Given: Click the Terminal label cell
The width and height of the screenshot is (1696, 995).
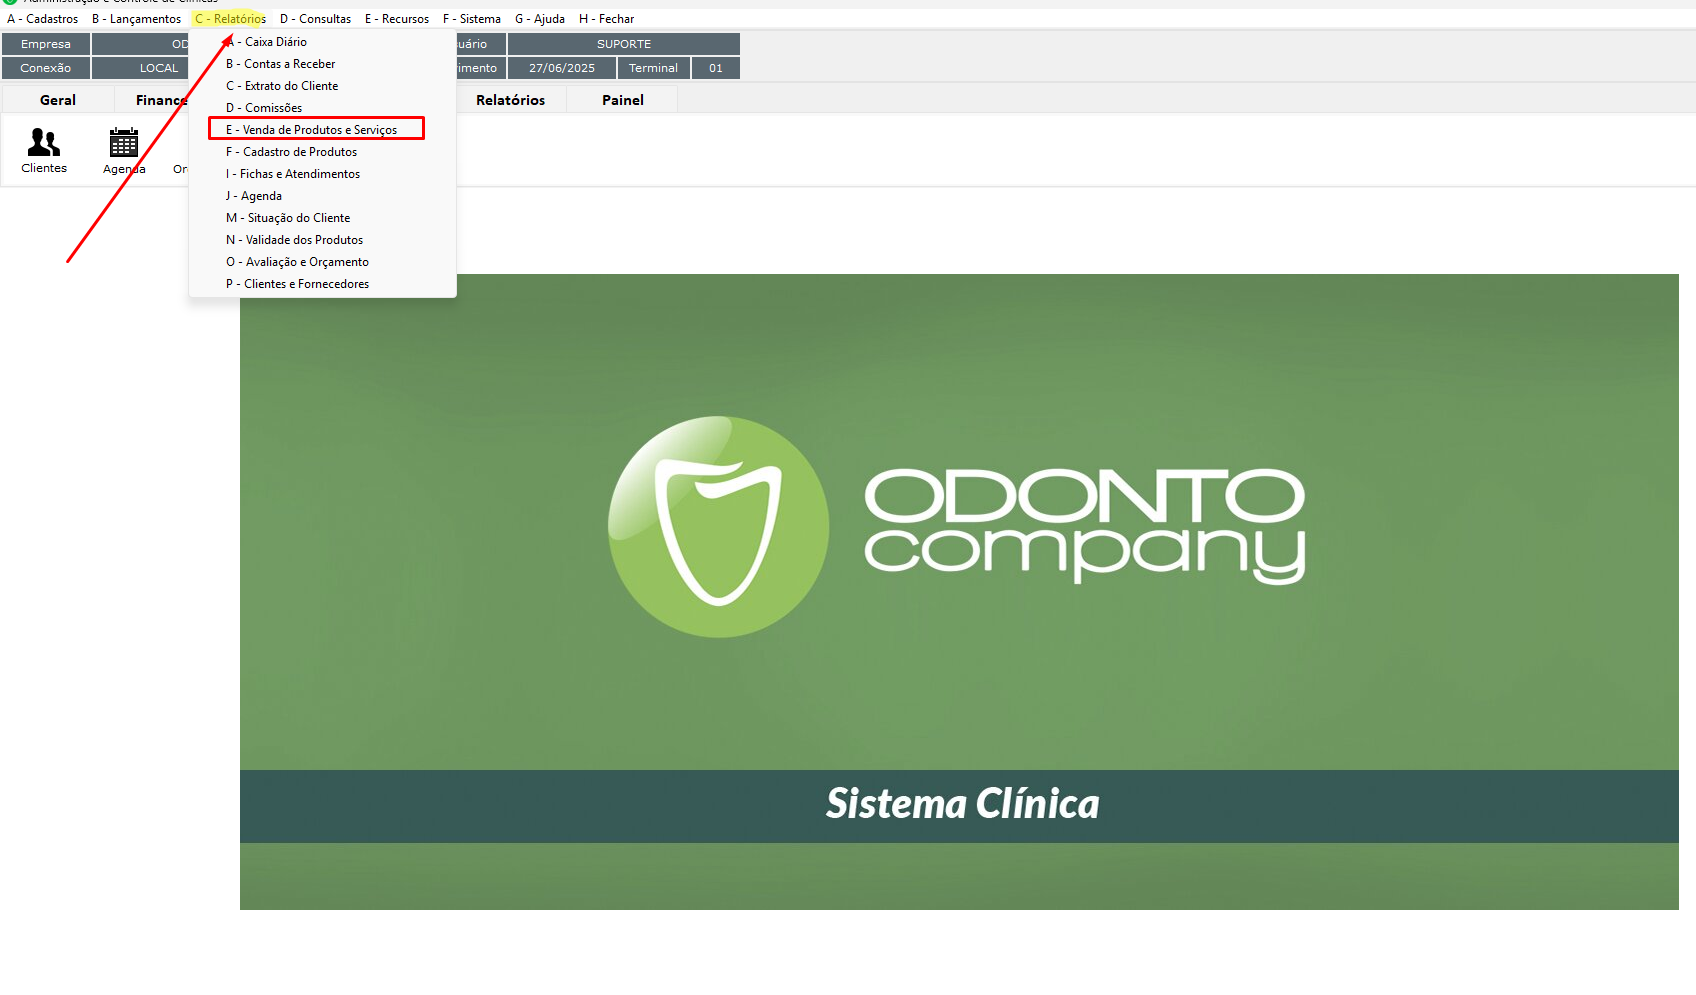Looking at the screenshot, I should (654, 68).
